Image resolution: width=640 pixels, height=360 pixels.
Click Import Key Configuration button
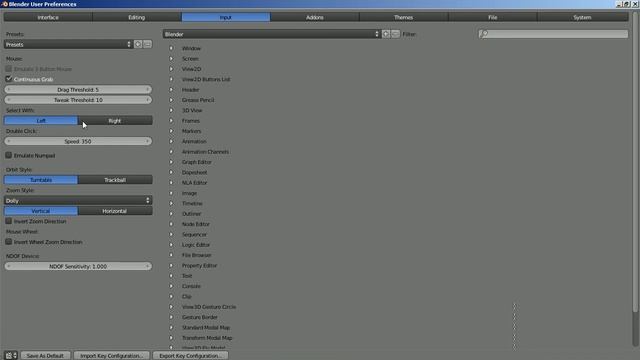pyautogui.click(x=111, y=356)
